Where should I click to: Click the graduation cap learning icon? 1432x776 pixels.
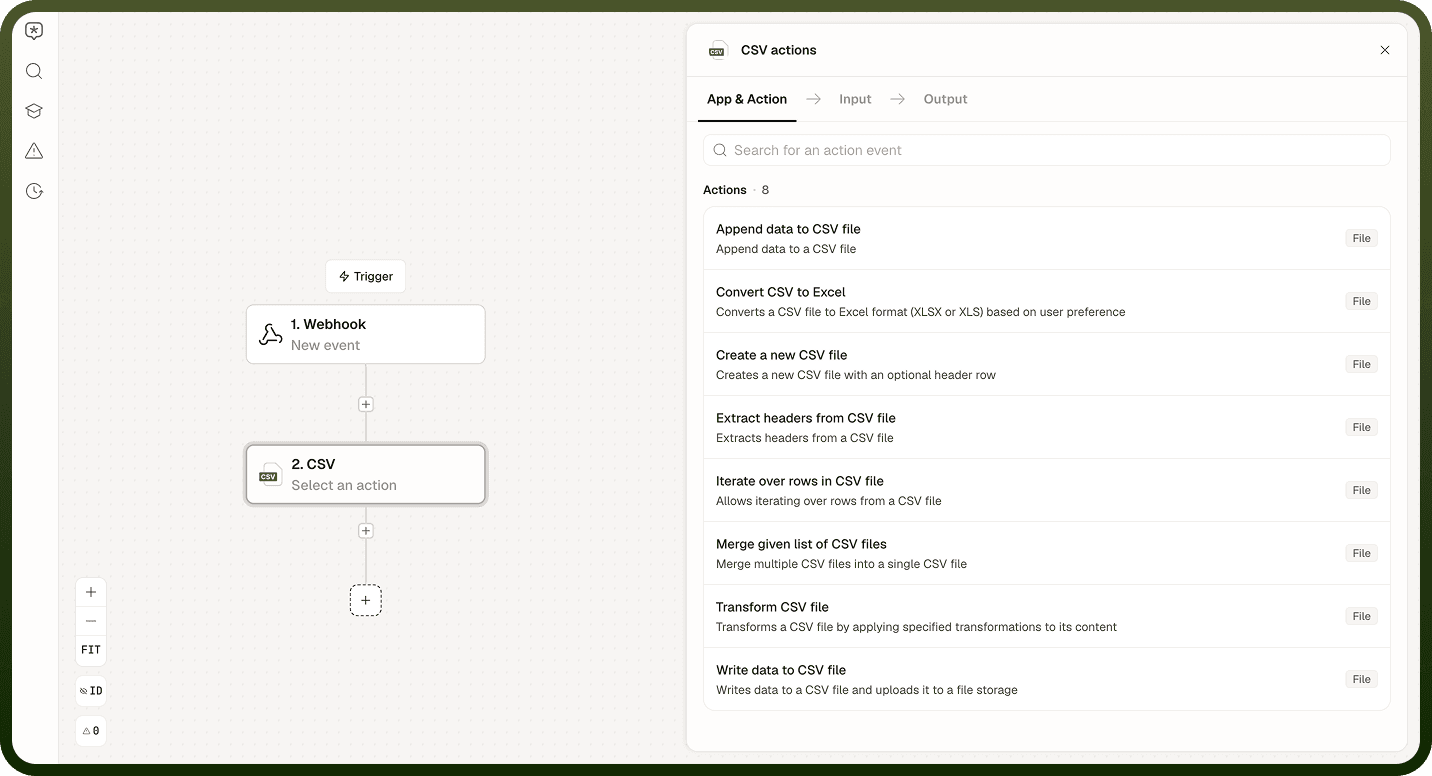pos(34,111)
